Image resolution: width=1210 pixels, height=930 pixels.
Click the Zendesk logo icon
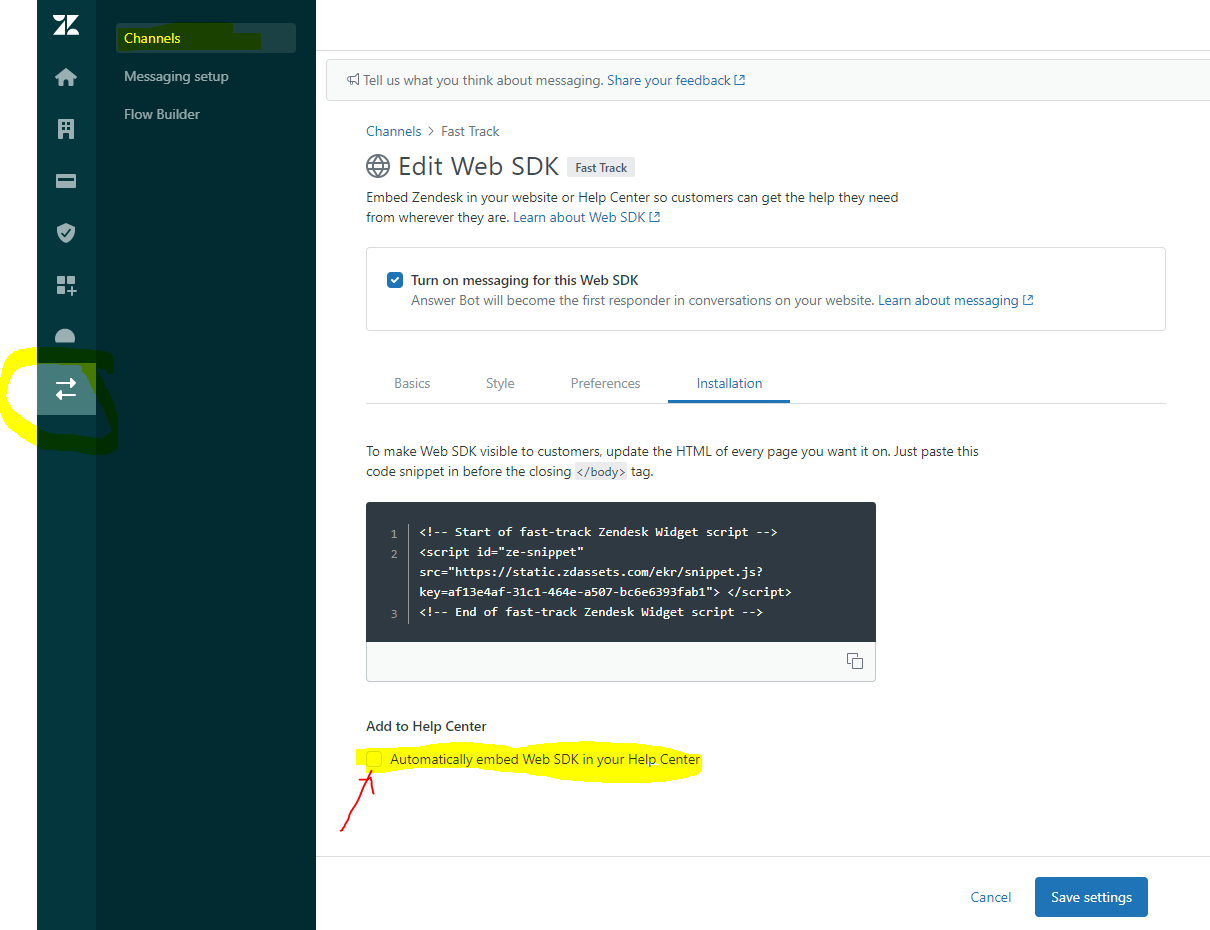[x=66, y=26]
